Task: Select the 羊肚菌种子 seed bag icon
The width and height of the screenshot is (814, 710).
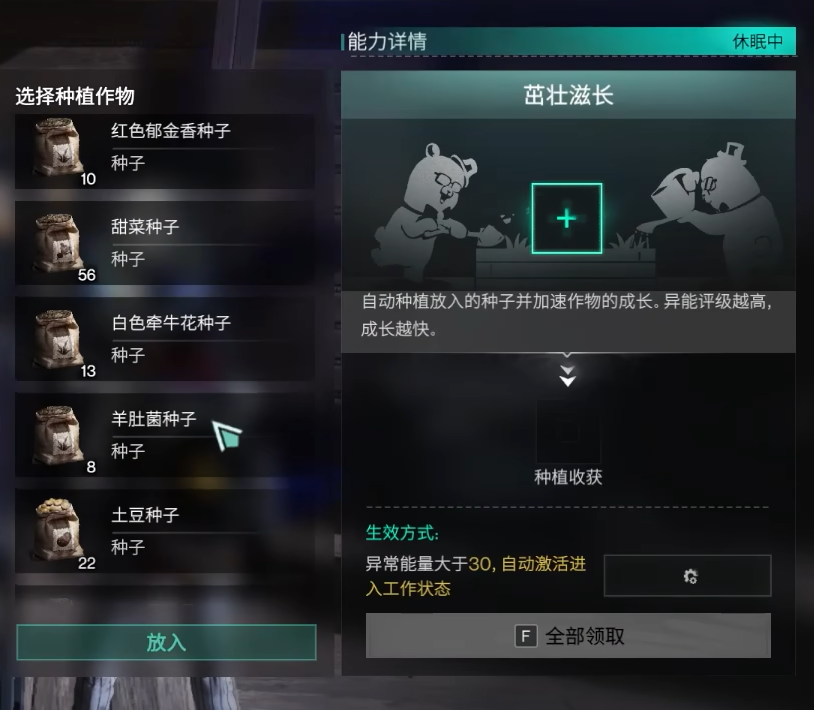Action: (58, 435)
